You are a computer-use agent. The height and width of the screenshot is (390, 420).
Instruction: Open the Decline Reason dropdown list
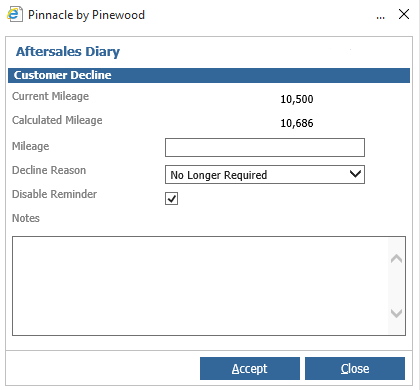(x=265, y=175)
